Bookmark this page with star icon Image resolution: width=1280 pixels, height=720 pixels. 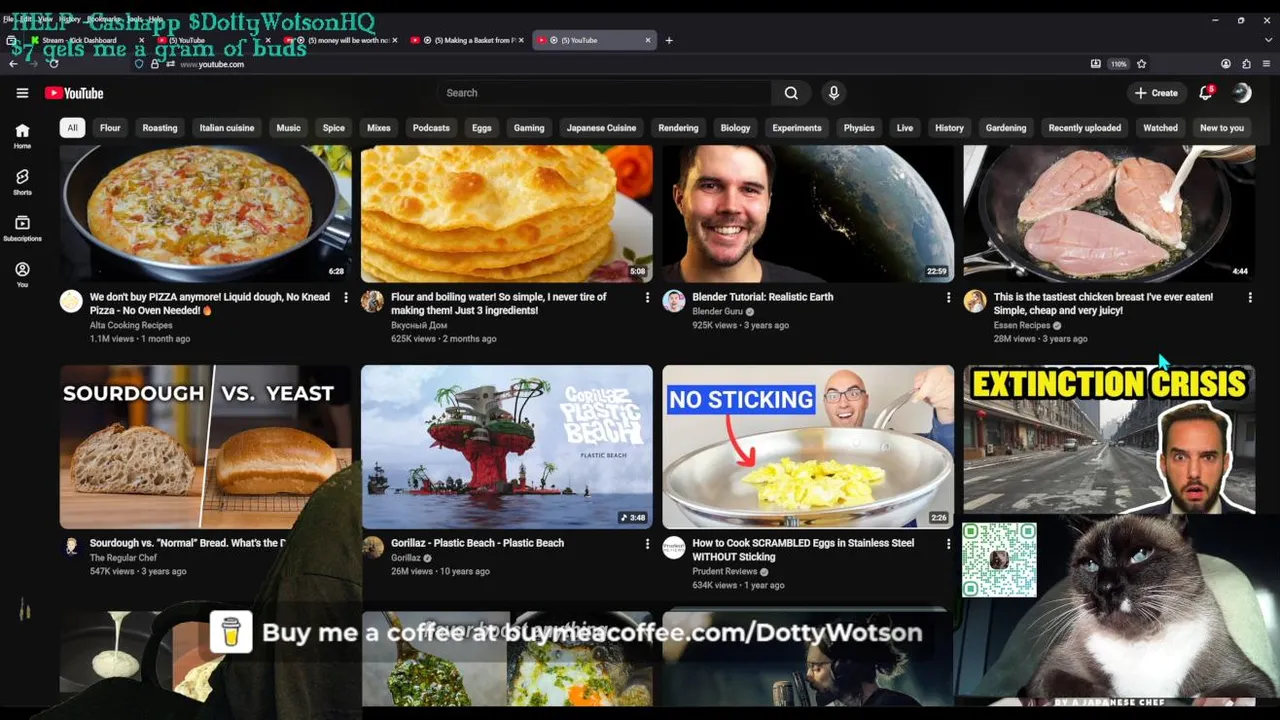coord(1141,64)
